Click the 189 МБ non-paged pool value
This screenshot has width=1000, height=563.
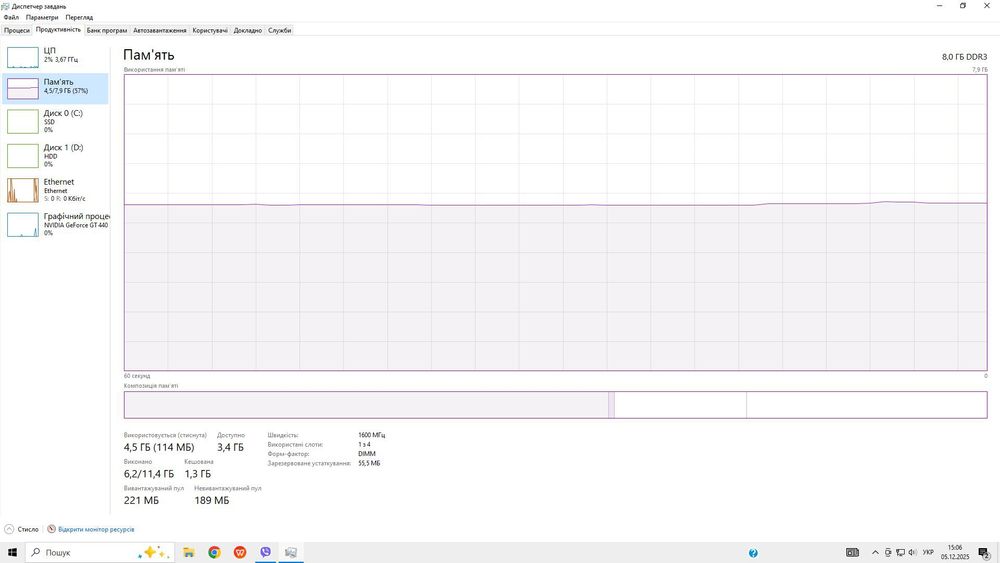pos(212,501)
